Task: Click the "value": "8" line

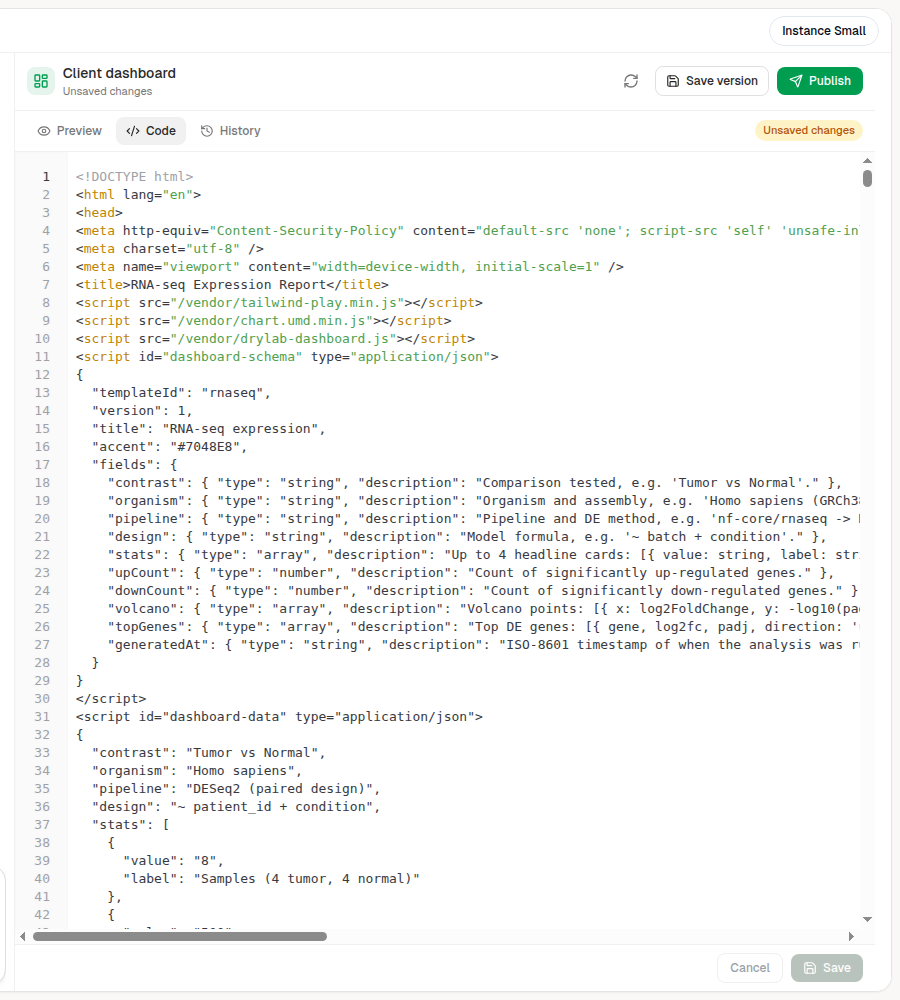Action: 173,861
